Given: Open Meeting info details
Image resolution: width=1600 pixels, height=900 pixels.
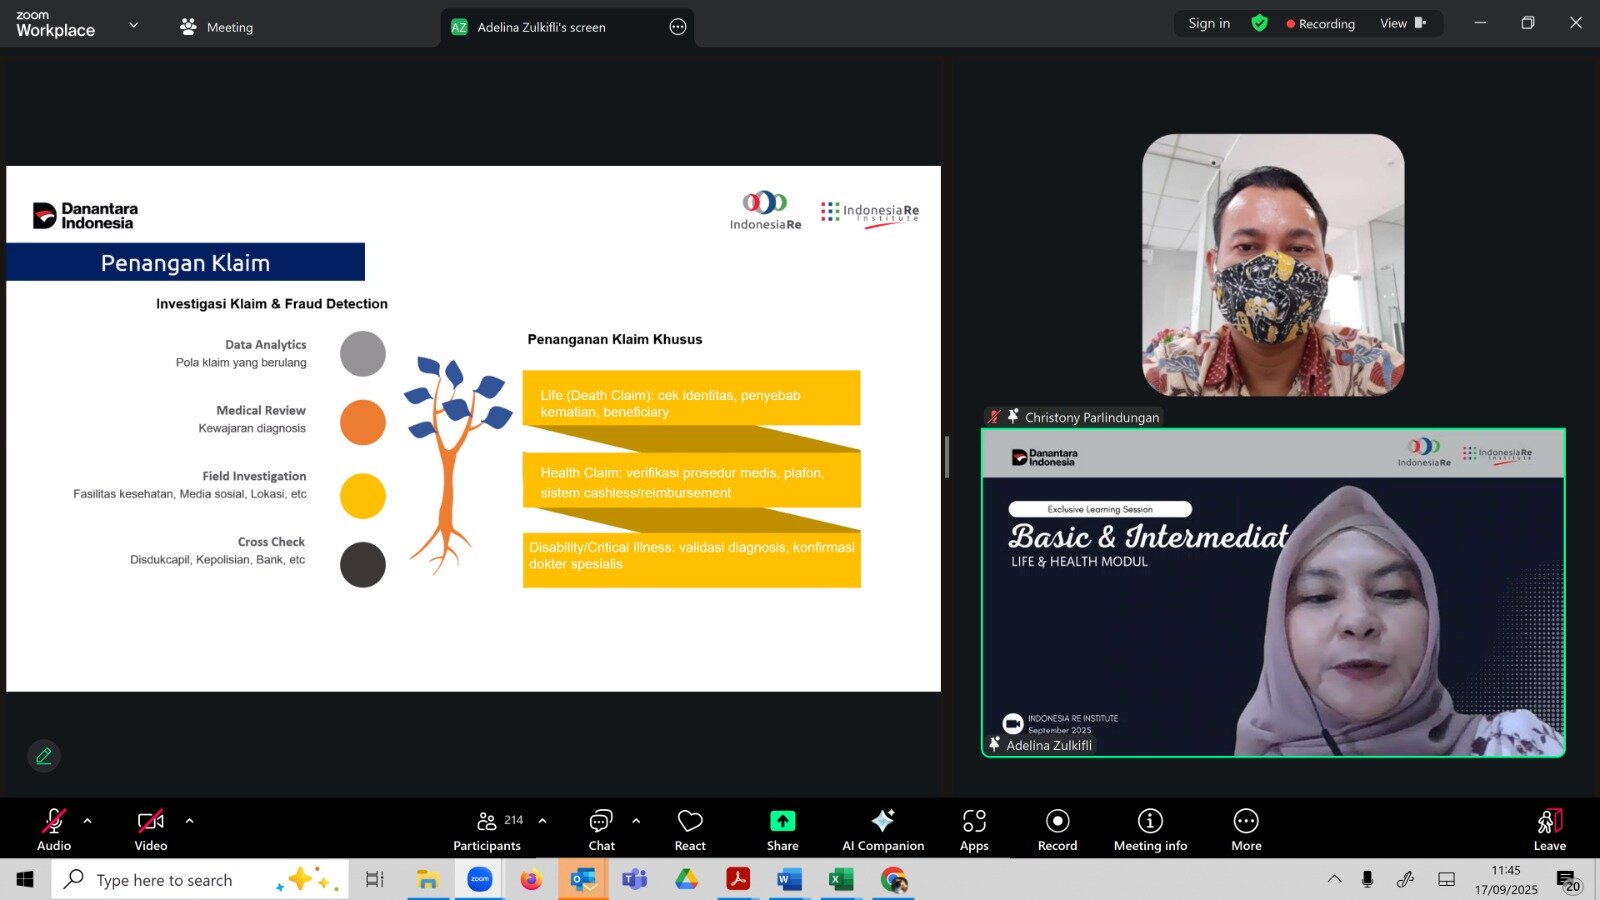Looking at the screenshot, I should [x=1150, y=830].
